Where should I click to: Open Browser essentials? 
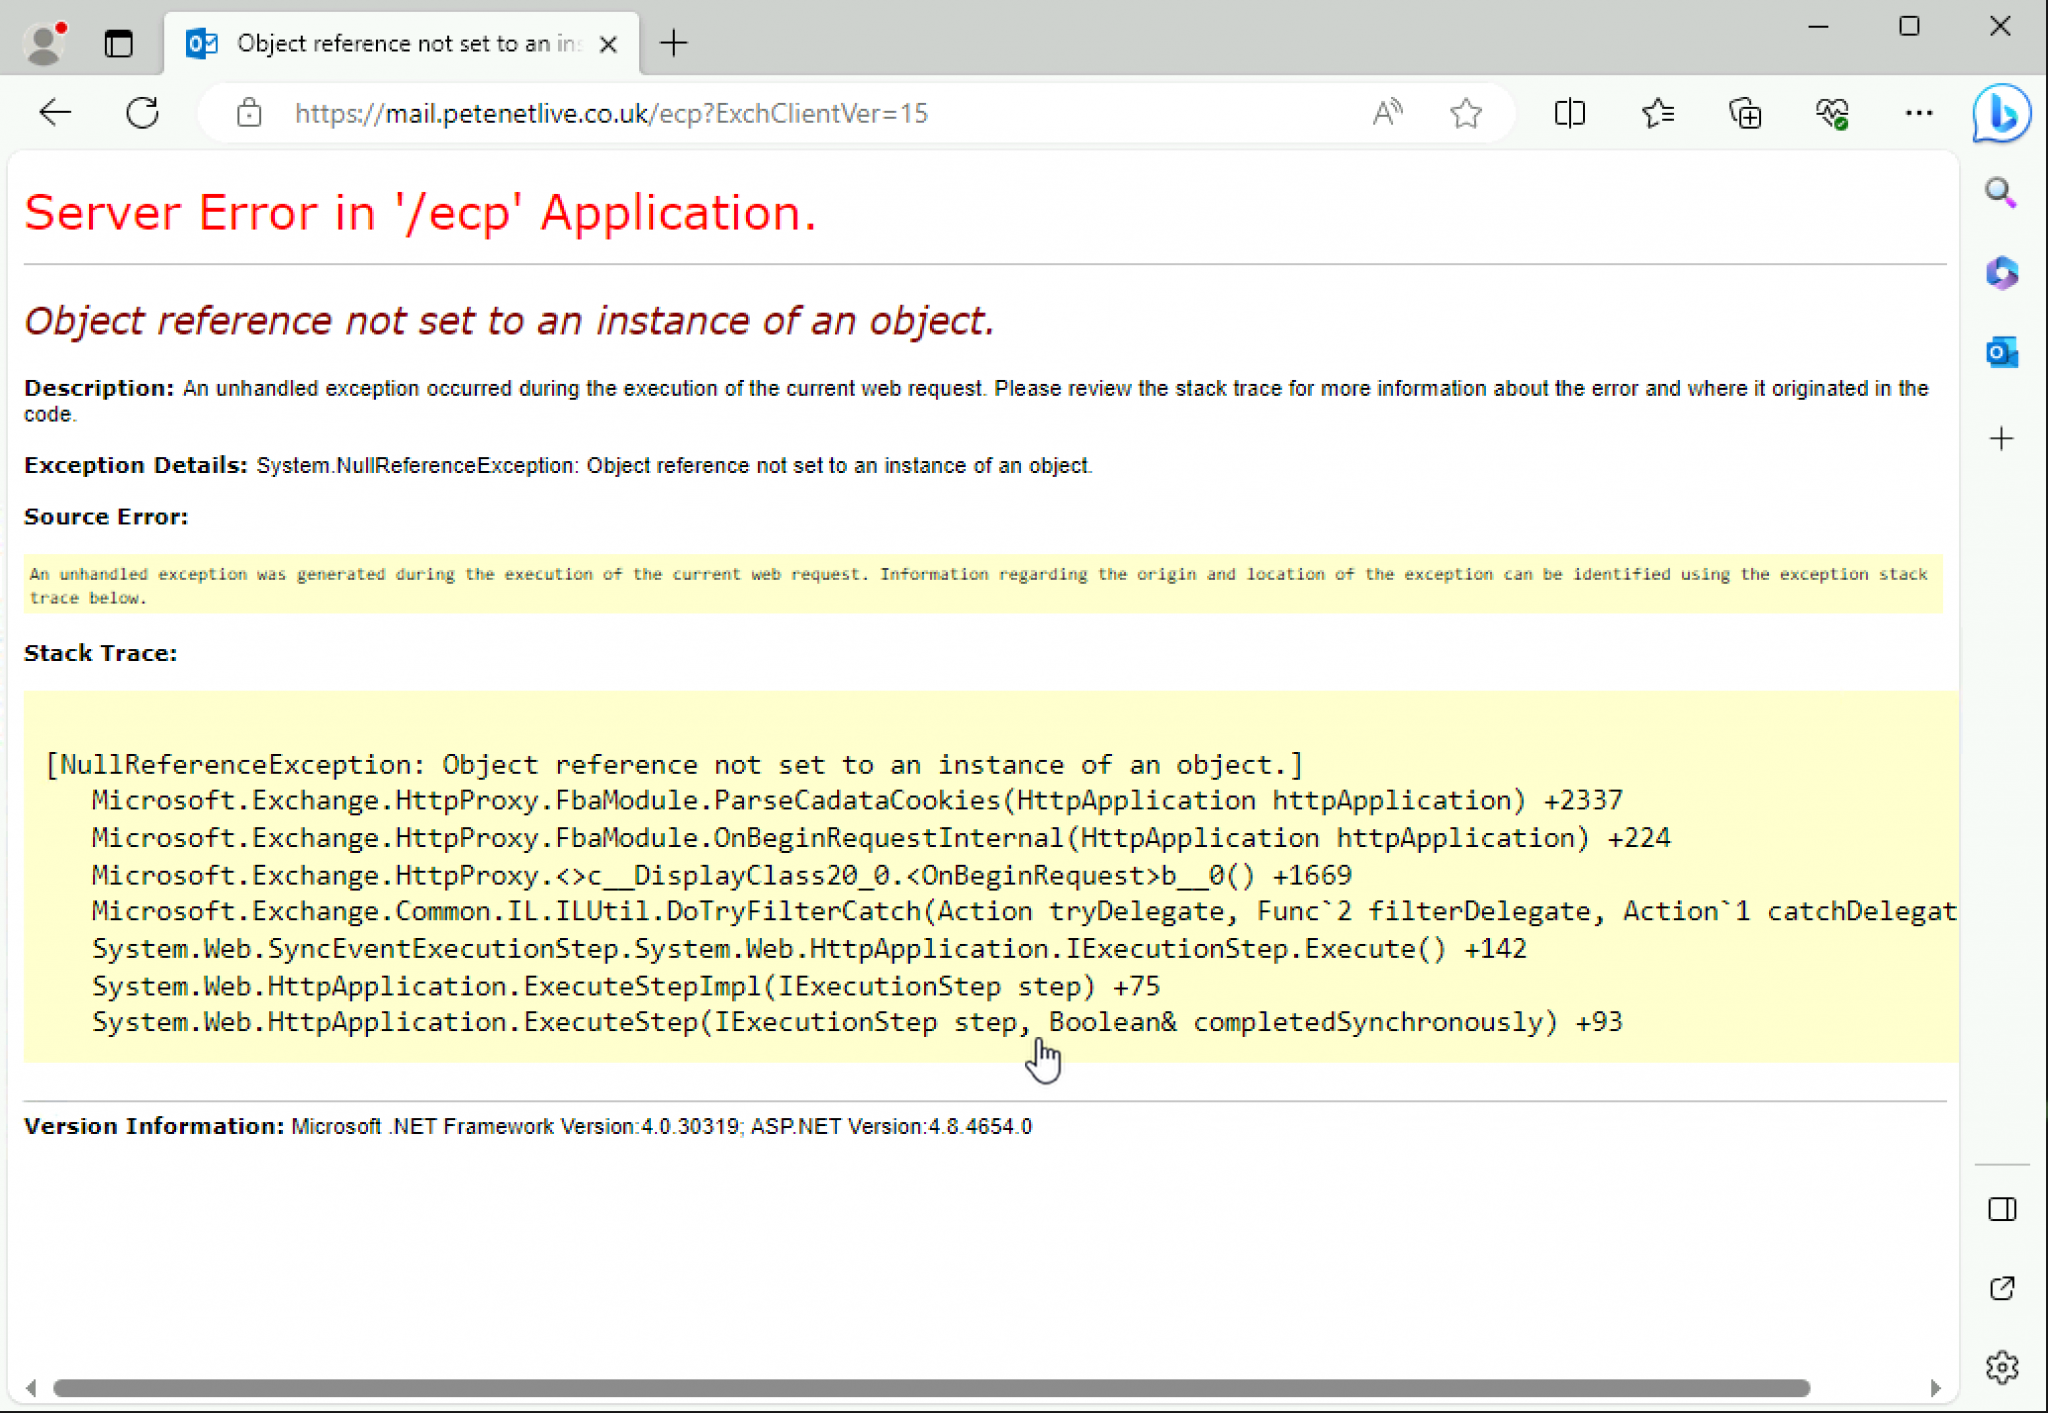coord(1832,113)
